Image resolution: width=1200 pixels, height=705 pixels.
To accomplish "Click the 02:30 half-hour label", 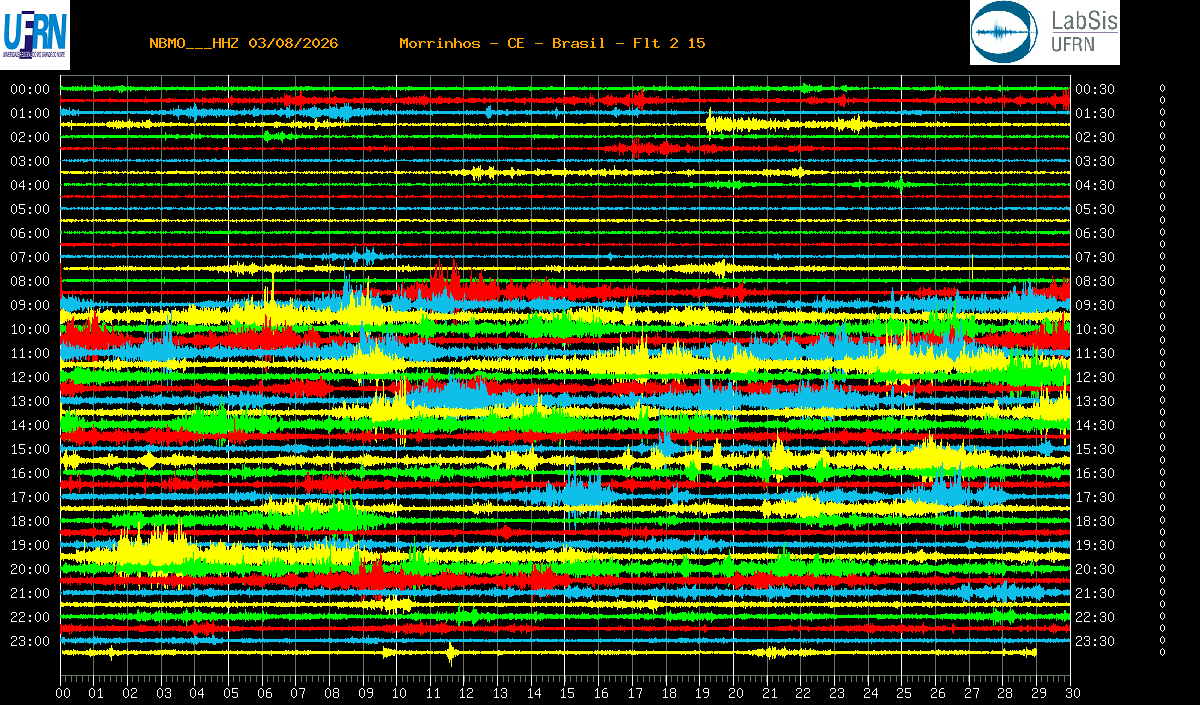I will 1094,137.
